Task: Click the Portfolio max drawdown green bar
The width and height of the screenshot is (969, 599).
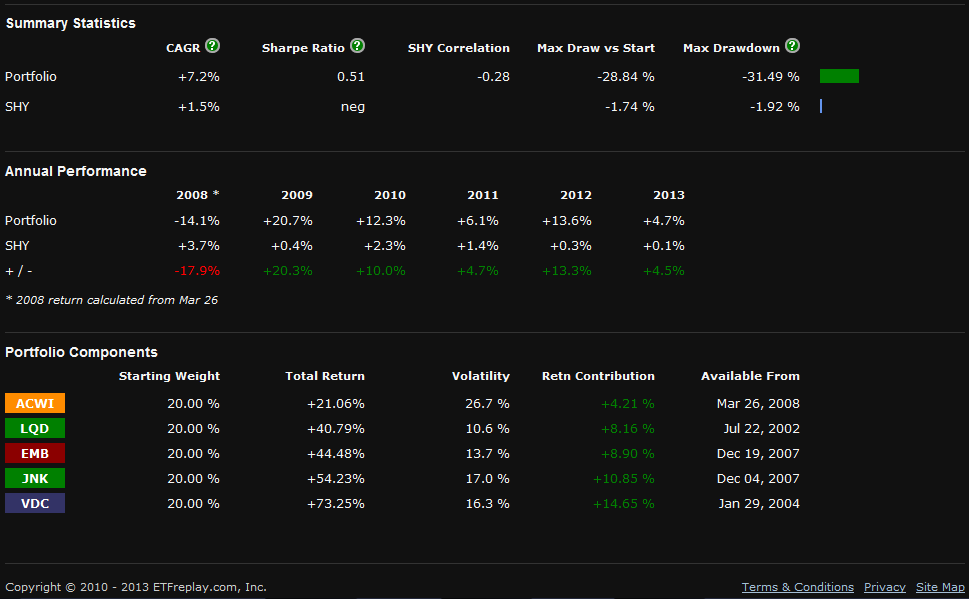Action: (x=839, y=76)
